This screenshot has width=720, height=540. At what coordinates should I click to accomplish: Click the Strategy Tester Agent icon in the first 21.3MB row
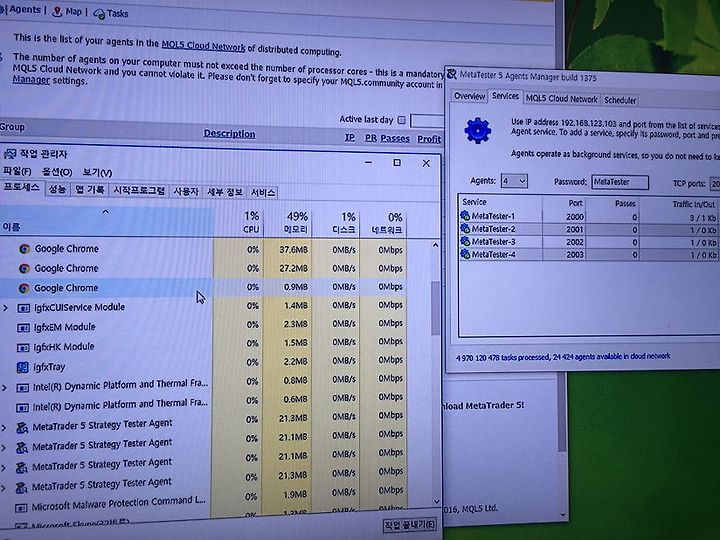coord(22,428)
